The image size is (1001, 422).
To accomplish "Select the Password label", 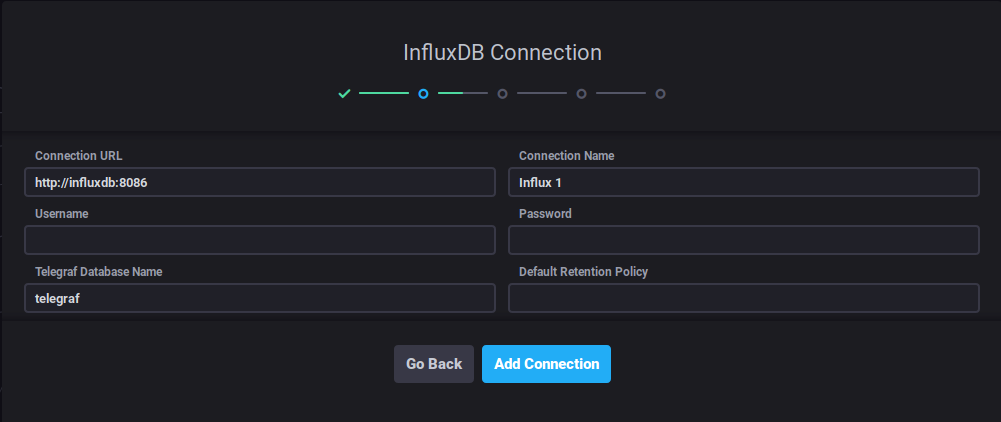I will tap(545, 214).
